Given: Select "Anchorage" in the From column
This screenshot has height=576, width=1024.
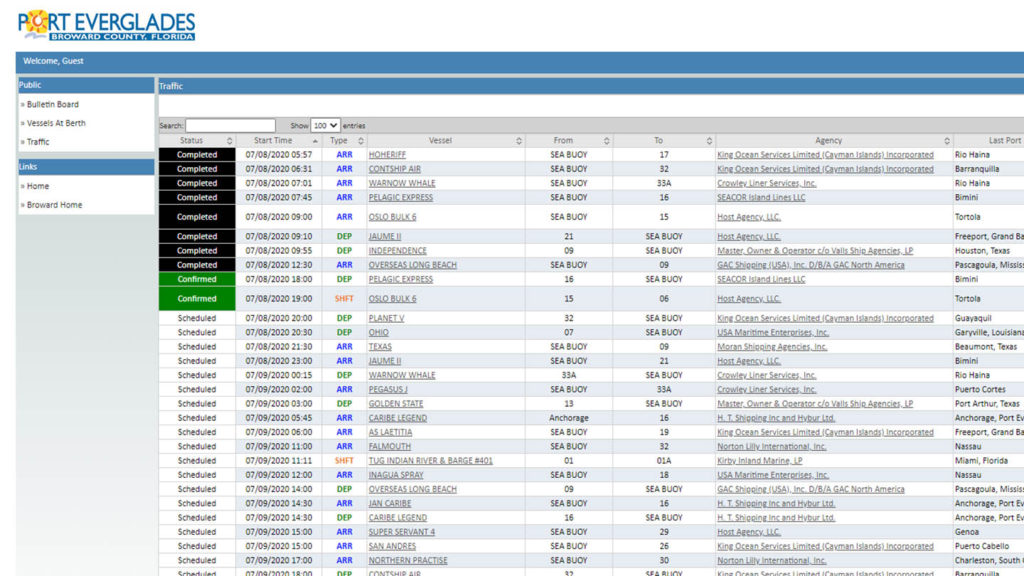Looking at the screenshot, I should click(x=569, y=418).
